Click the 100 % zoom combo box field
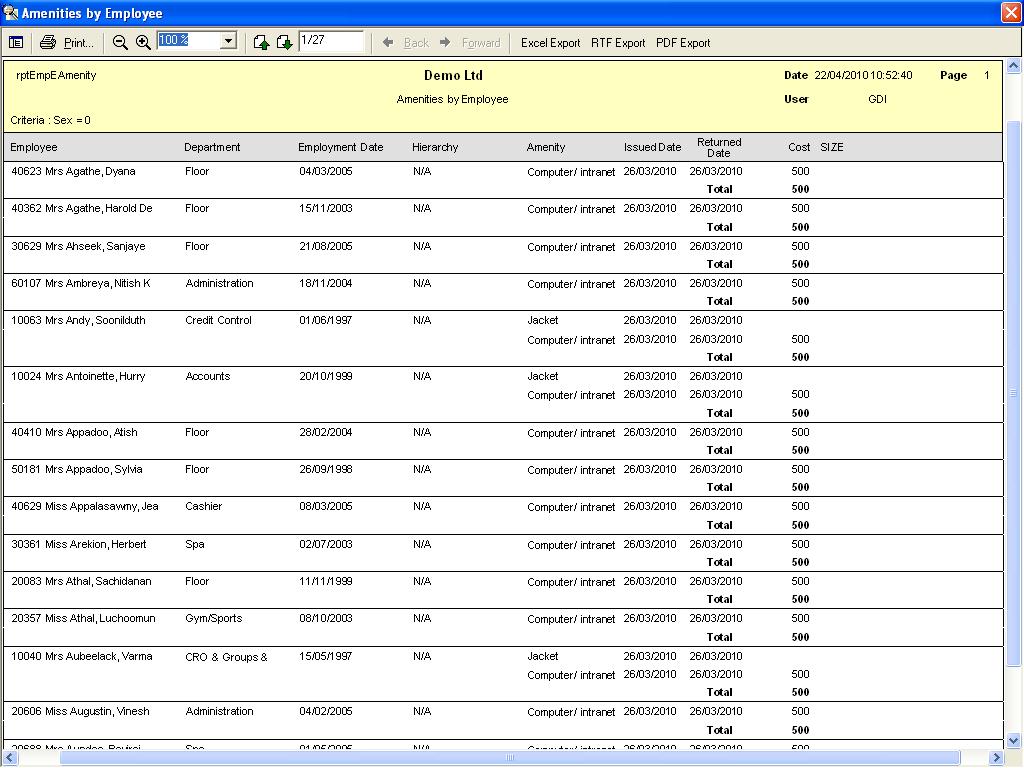The image size is (1024, 768). [188, 41]
